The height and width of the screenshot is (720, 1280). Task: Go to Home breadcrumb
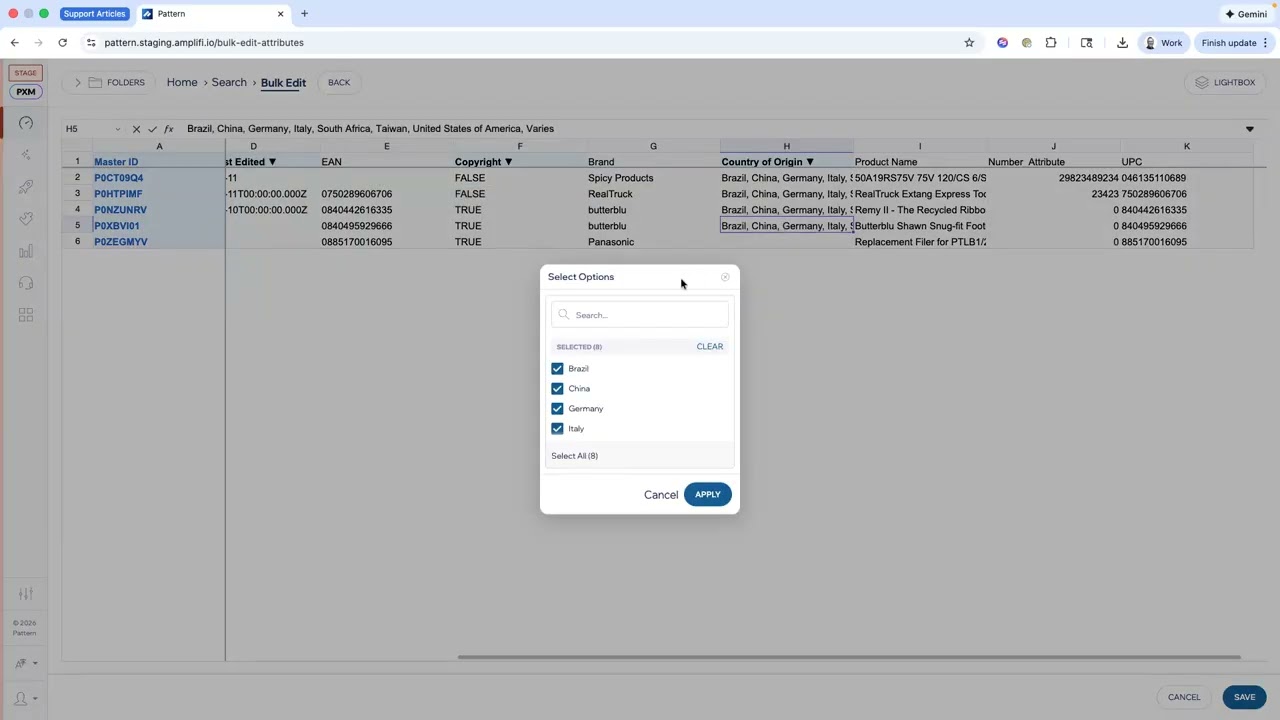coord(182,82)
